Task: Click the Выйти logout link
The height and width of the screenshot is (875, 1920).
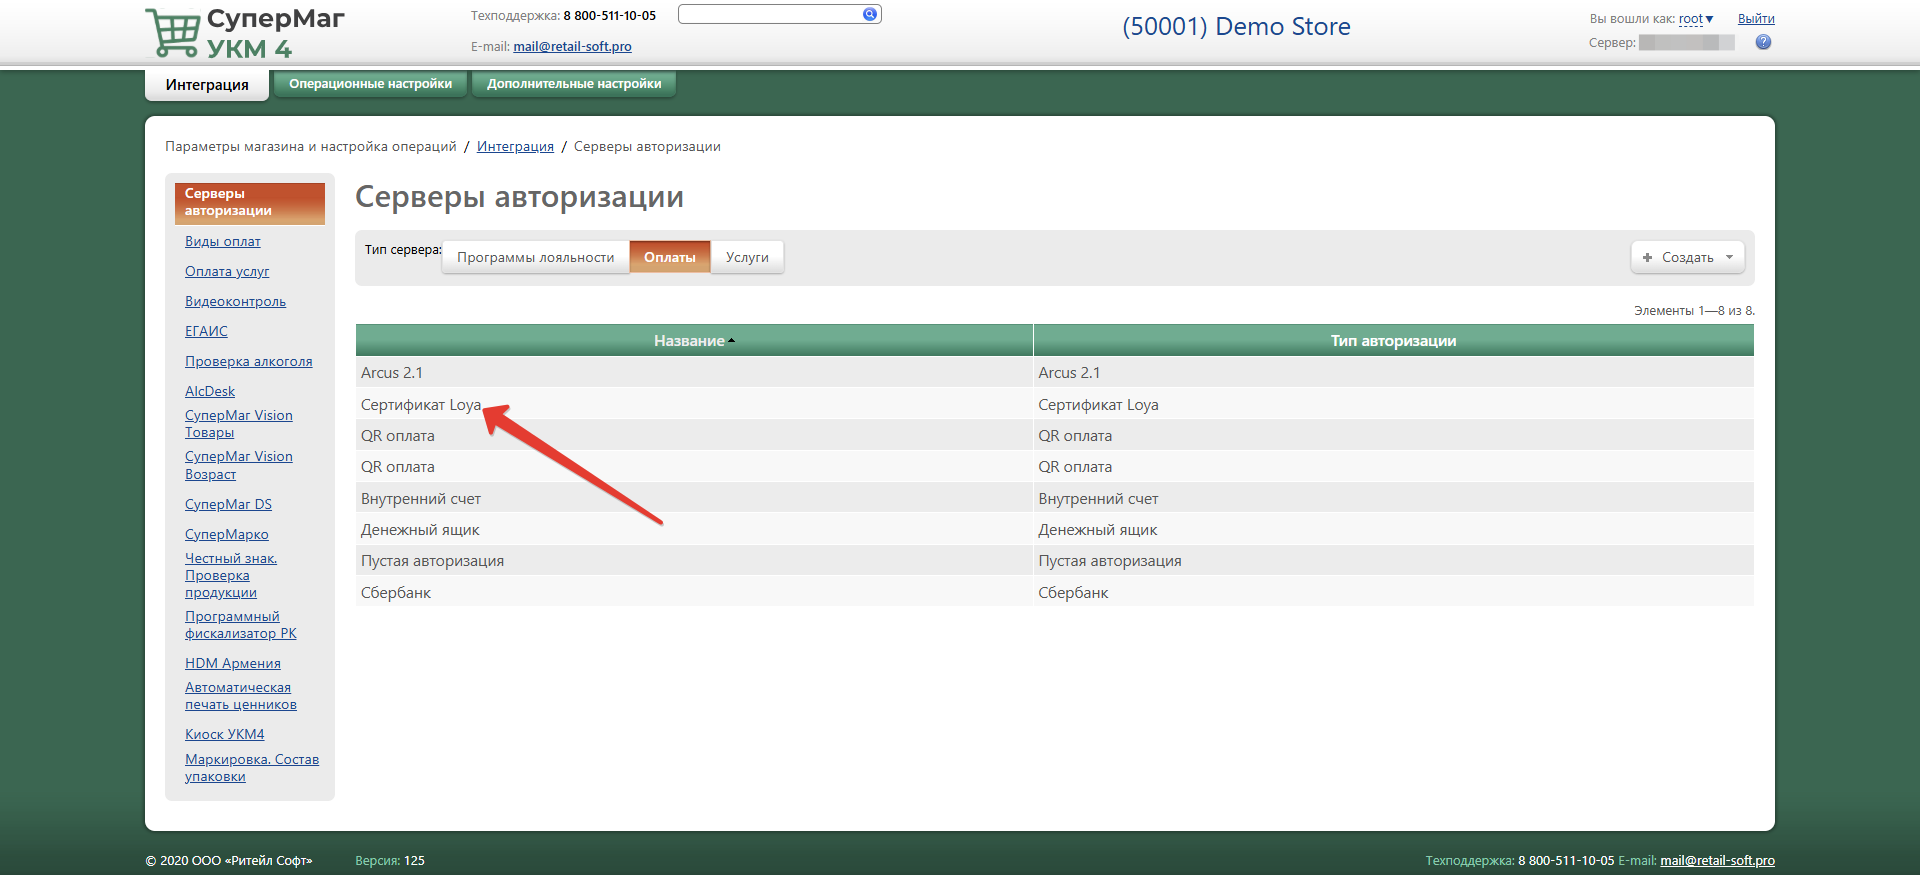Action: click(1755, 19)
